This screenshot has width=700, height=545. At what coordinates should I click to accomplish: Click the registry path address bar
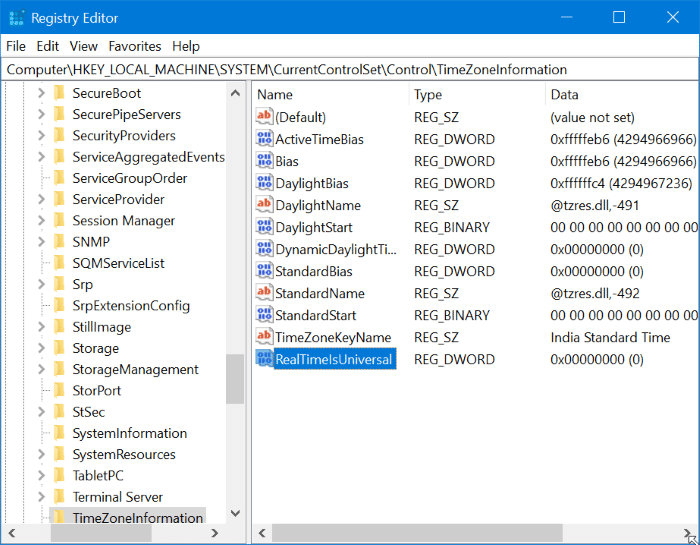[350, 70]
